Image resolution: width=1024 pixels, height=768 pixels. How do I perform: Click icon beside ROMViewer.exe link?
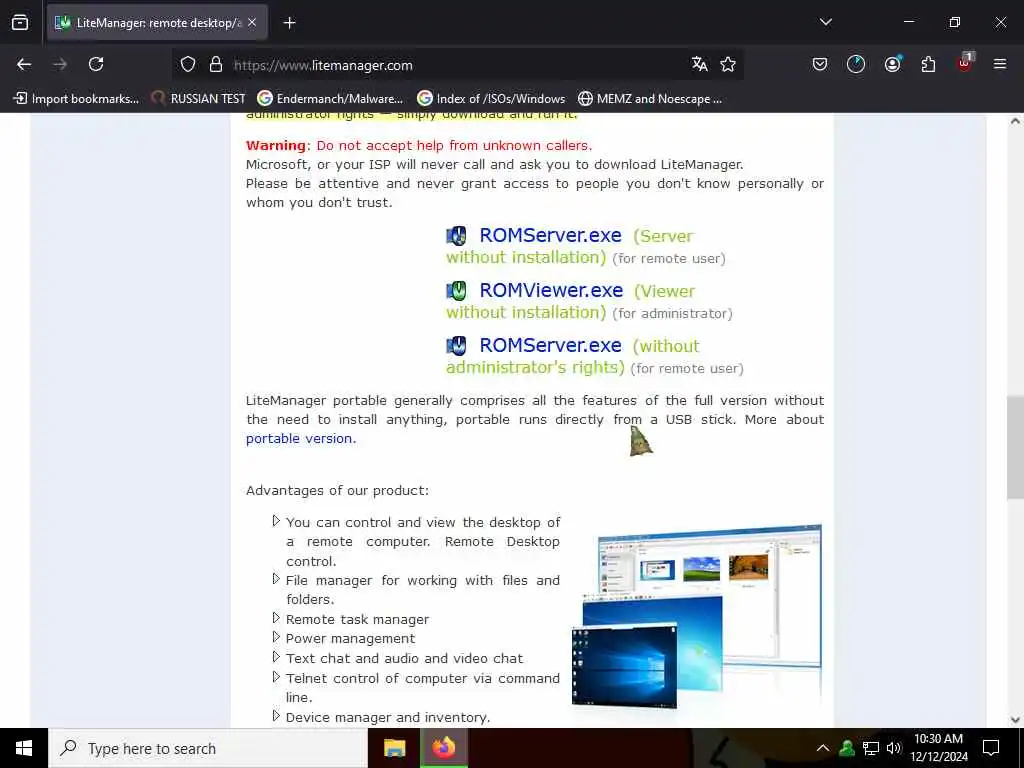pyautogui.click(x=456, y=291)
